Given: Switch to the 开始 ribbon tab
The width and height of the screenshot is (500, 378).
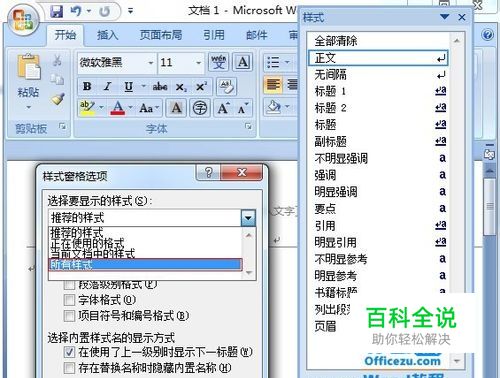Looking at the screenshot, I should coord(65,35).
